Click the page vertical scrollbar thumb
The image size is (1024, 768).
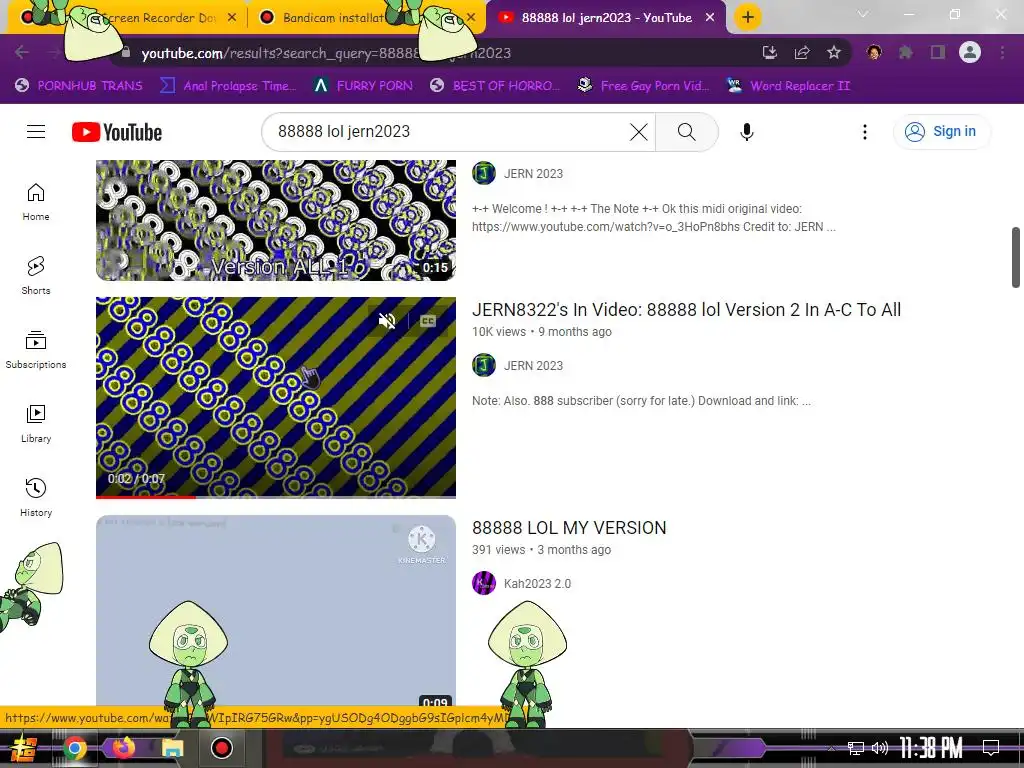[x=1016, y=257]
